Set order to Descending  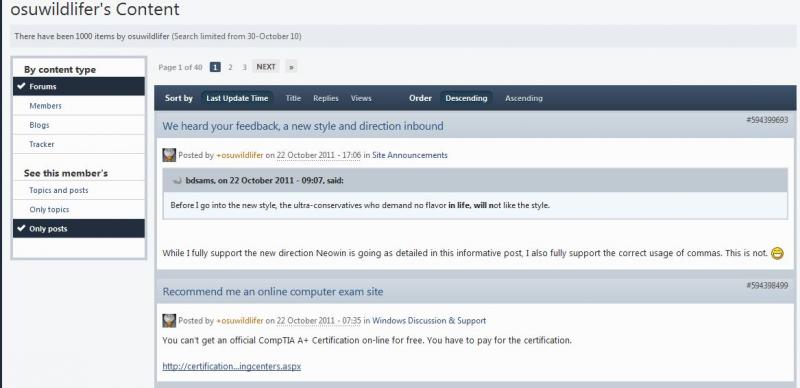[466, 99]
